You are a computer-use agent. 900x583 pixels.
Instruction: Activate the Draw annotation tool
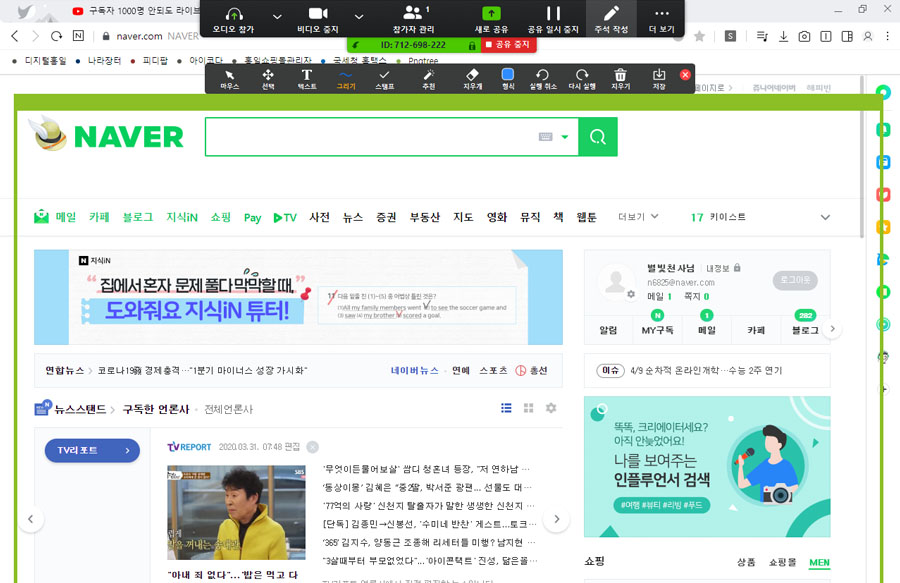(x=346, y=79)
